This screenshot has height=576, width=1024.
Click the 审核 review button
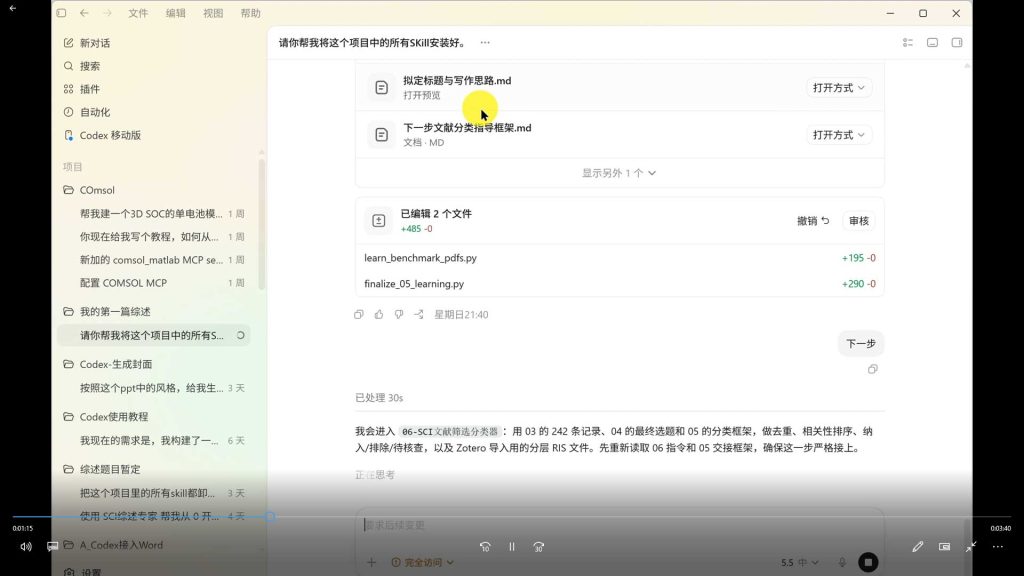(859, 221)
